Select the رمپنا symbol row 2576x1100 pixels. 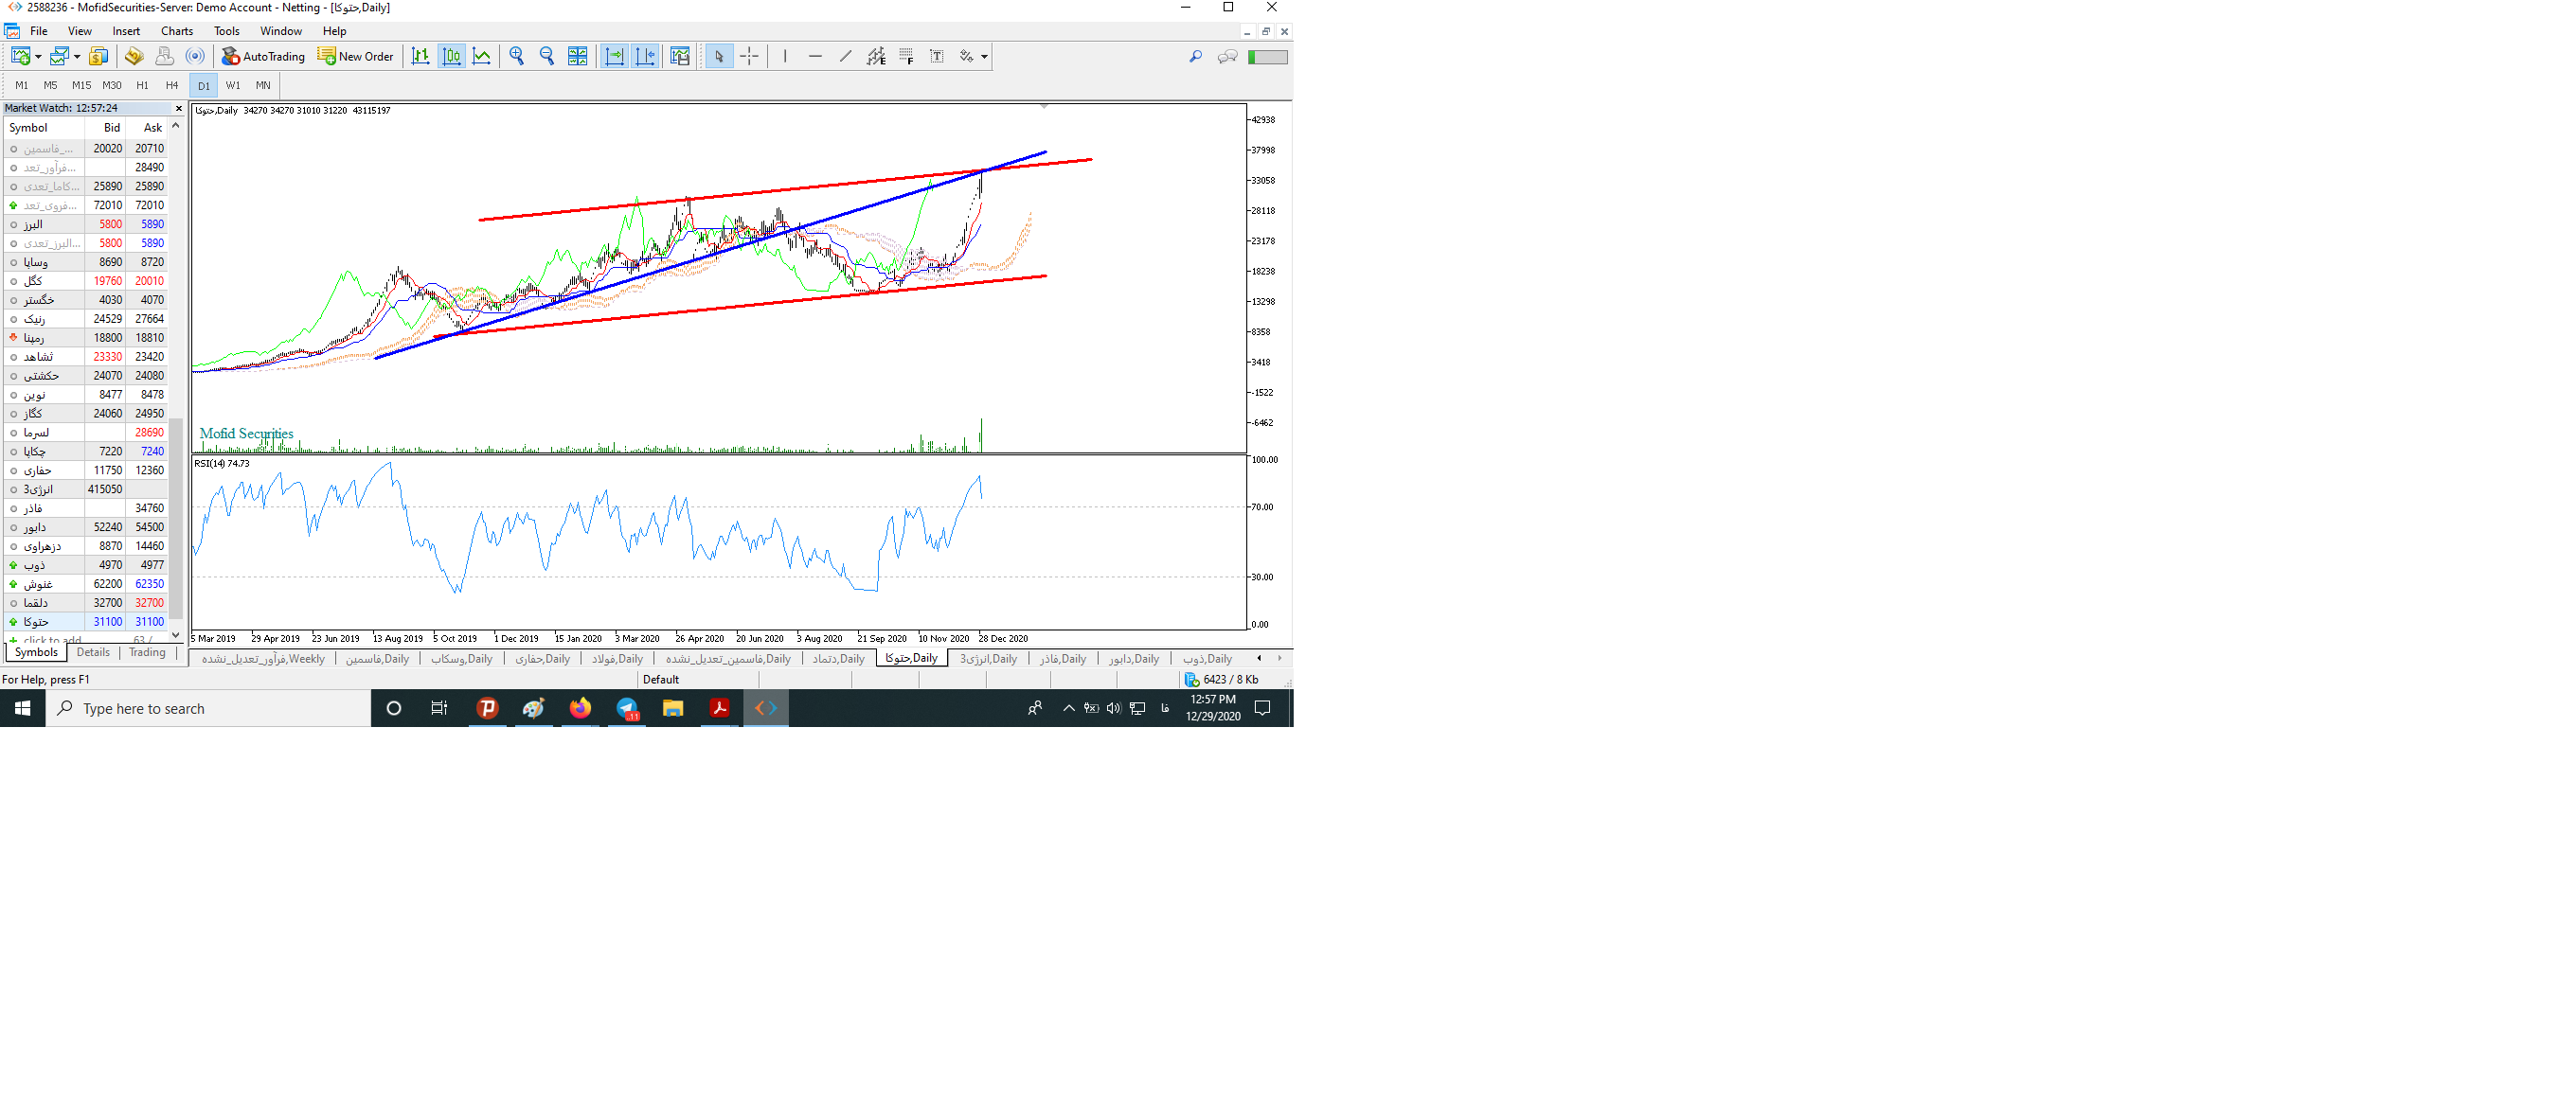86,338
